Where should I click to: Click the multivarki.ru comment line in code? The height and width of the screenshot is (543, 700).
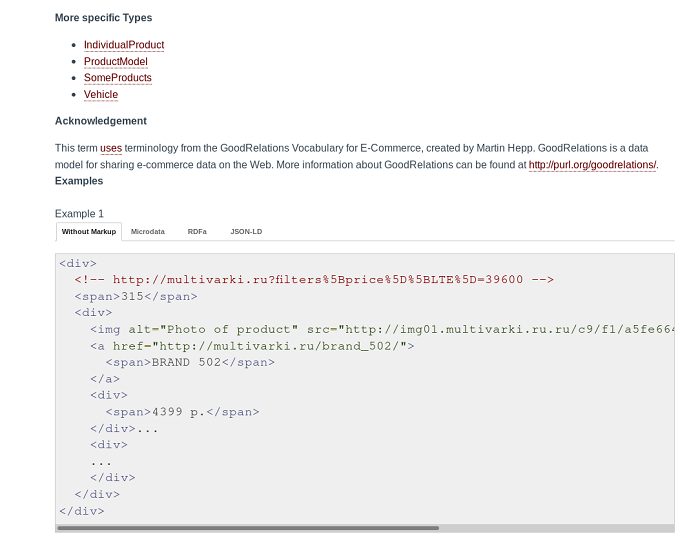313,280
